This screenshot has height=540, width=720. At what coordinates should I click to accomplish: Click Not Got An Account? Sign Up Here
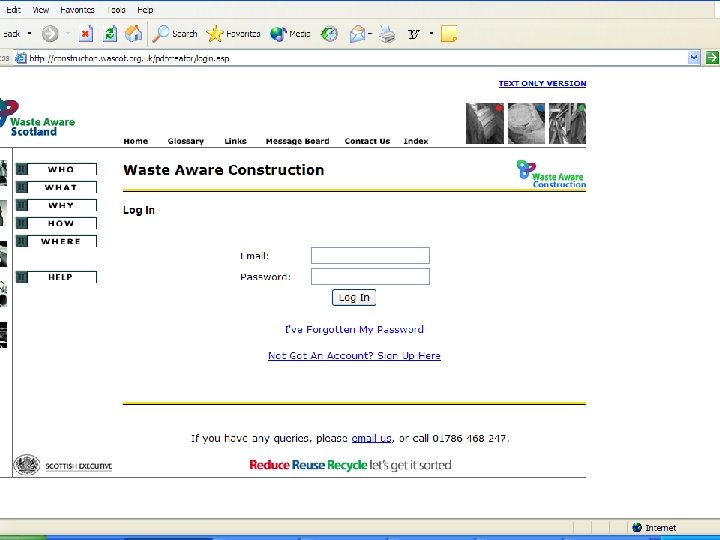point(354,355)
